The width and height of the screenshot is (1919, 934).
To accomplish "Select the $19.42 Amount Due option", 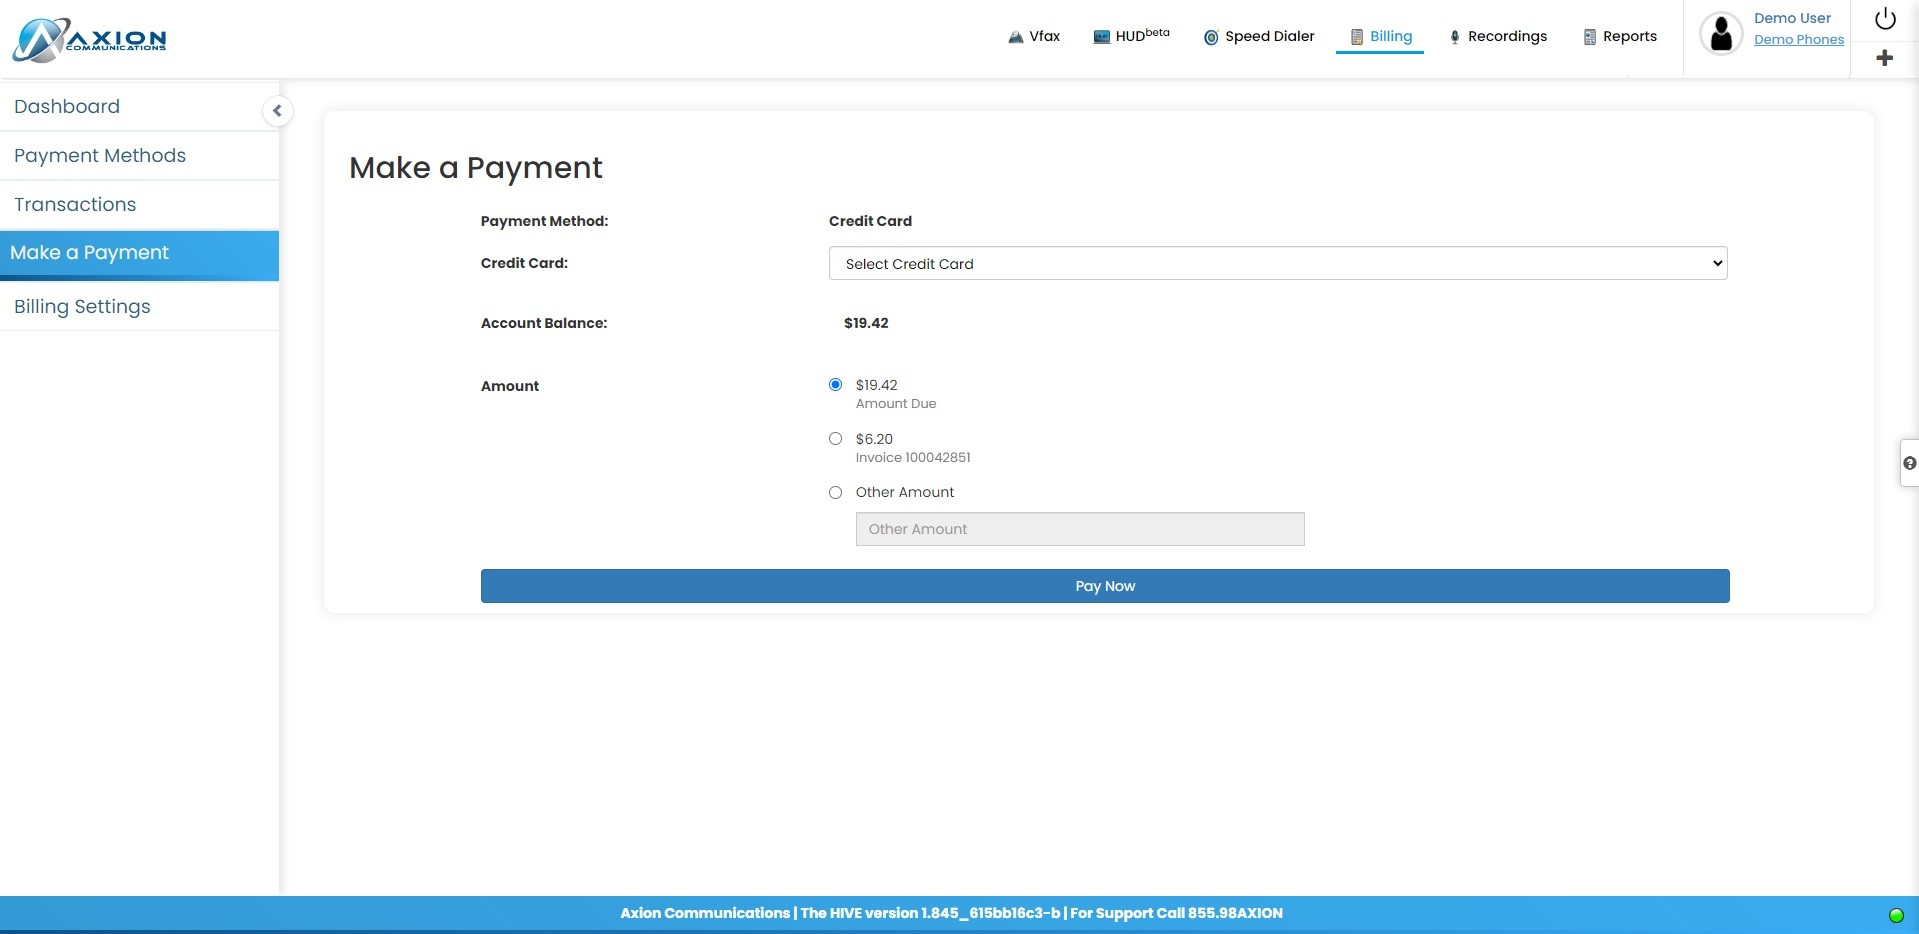I will click(835, 385).
